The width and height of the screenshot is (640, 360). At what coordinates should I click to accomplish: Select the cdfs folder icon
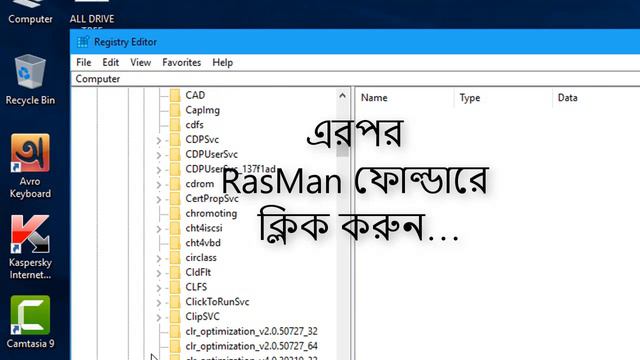[175, 125]
